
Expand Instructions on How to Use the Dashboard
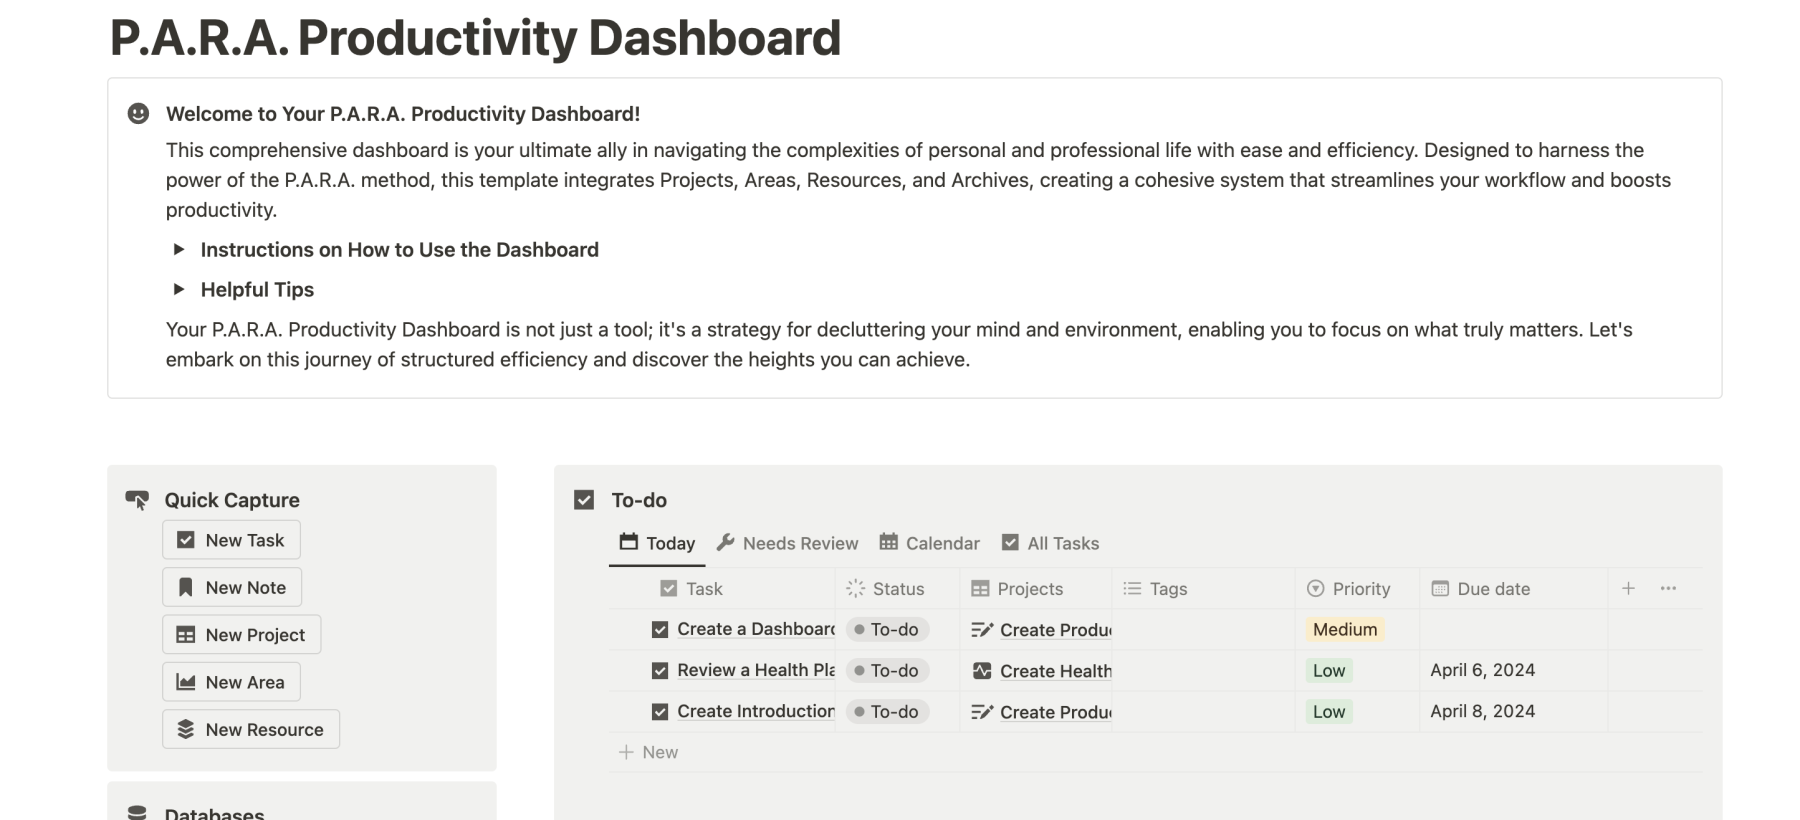coord(179,250)
